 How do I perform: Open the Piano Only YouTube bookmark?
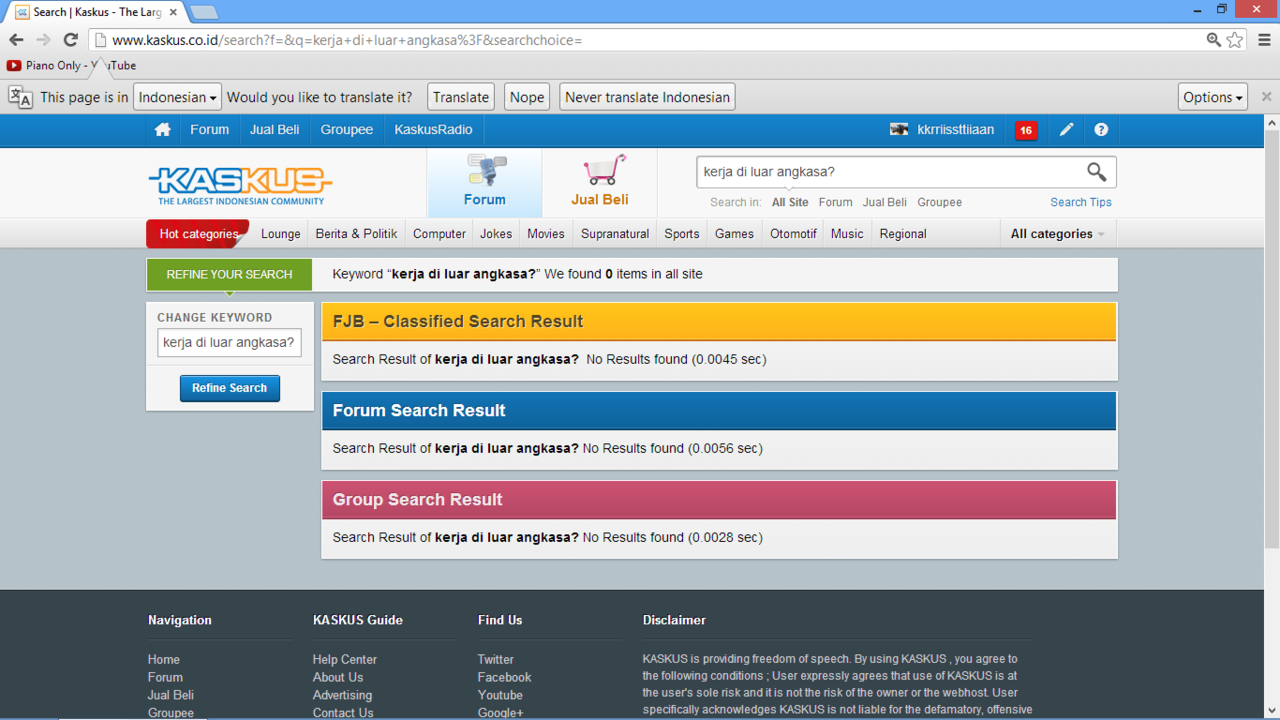[x=71, y=65]
